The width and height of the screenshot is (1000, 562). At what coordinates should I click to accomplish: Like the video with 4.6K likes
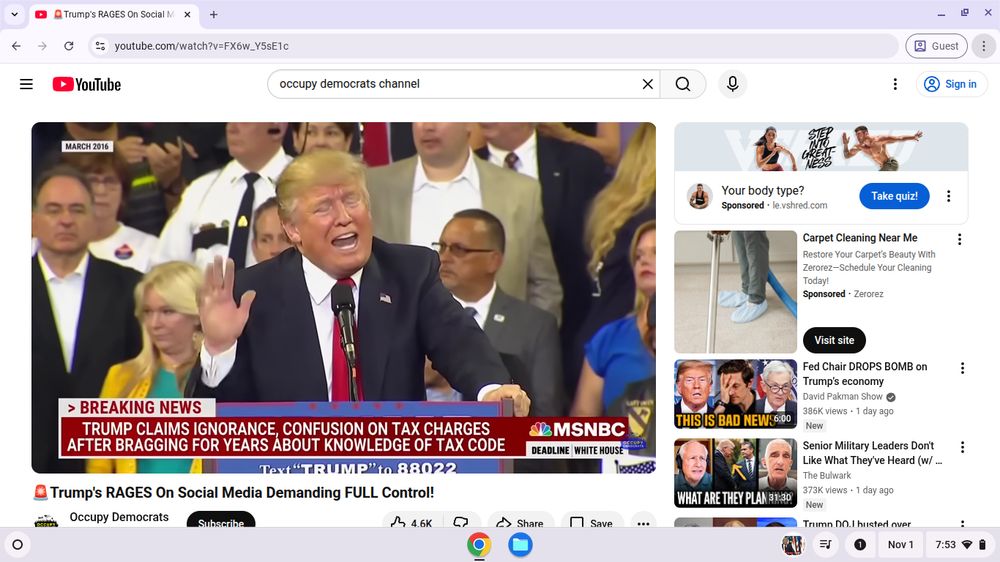tap(411, 521)
